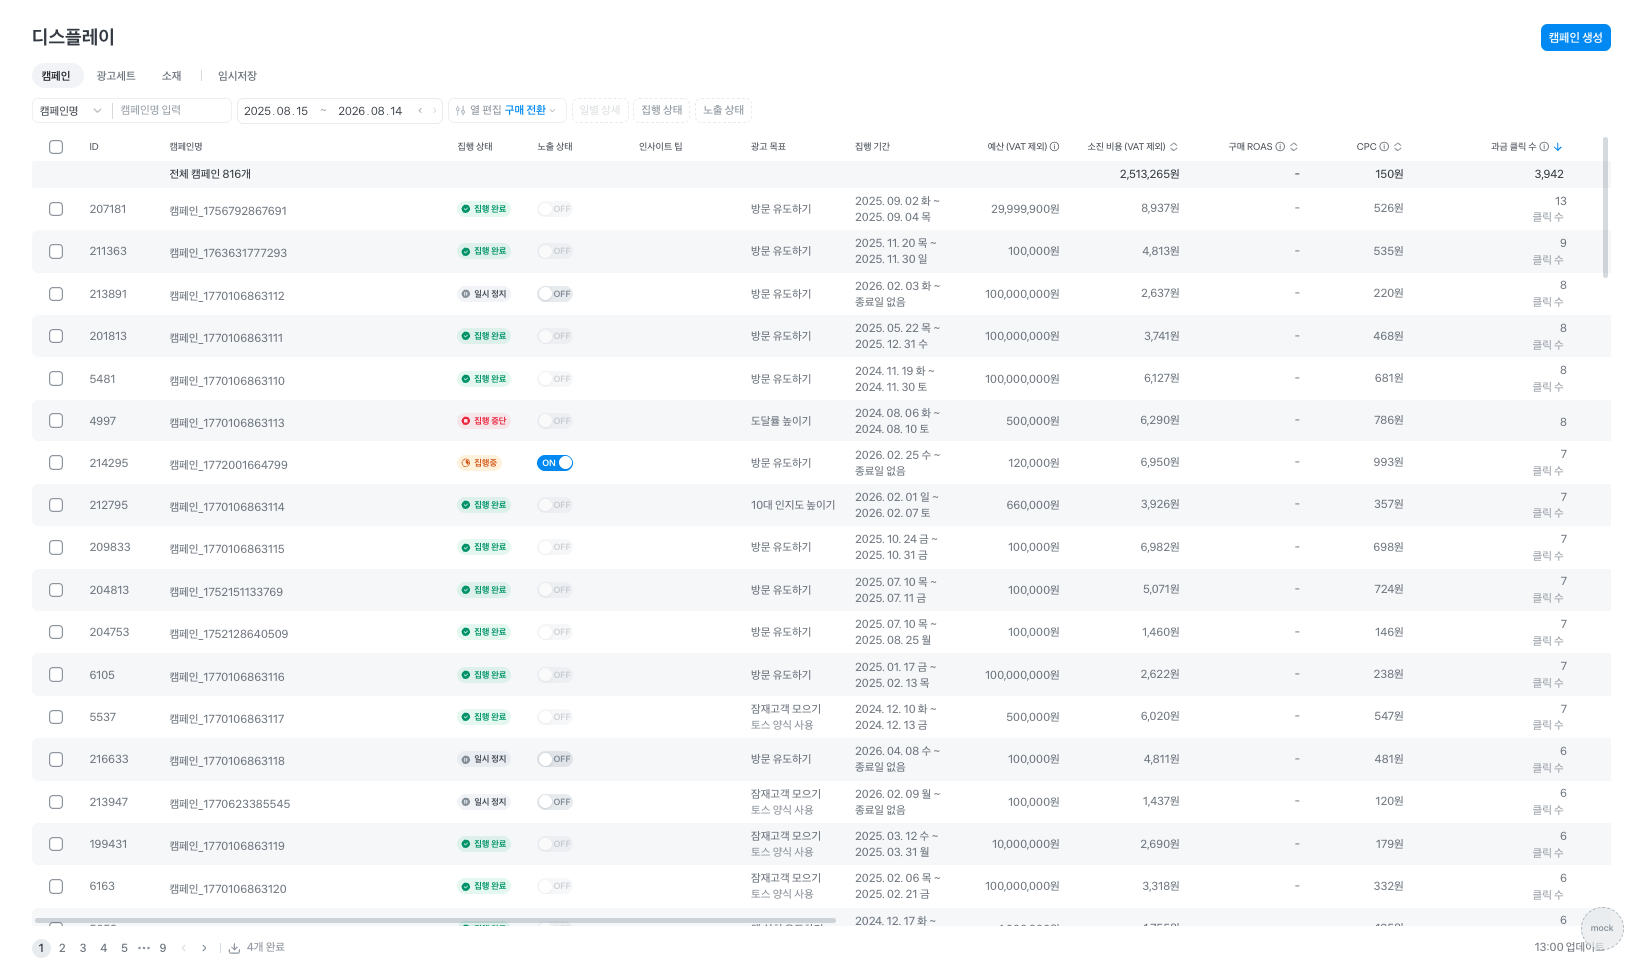1643x968 pixels.
Task: Sort CPC column using sort arrows
Action: (1398, 147)
